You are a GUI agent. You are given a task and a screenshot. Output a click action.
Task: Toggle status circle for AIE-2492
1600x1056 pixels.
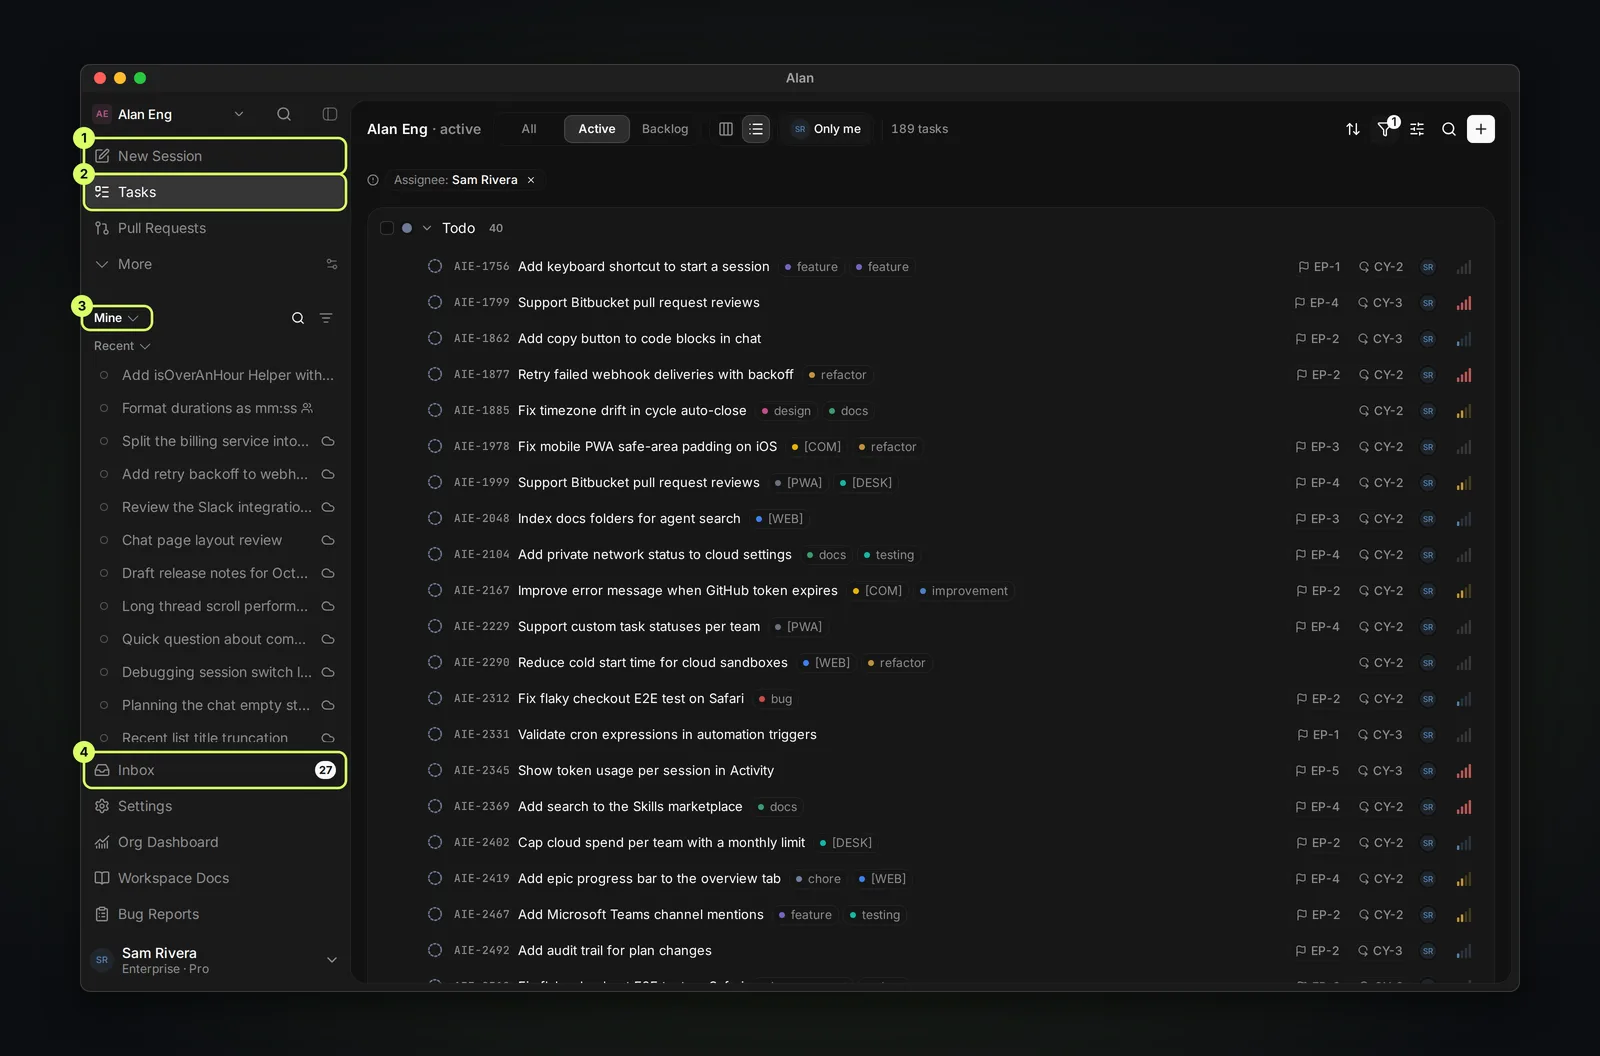pyautogui.click(x=435, y=951)
